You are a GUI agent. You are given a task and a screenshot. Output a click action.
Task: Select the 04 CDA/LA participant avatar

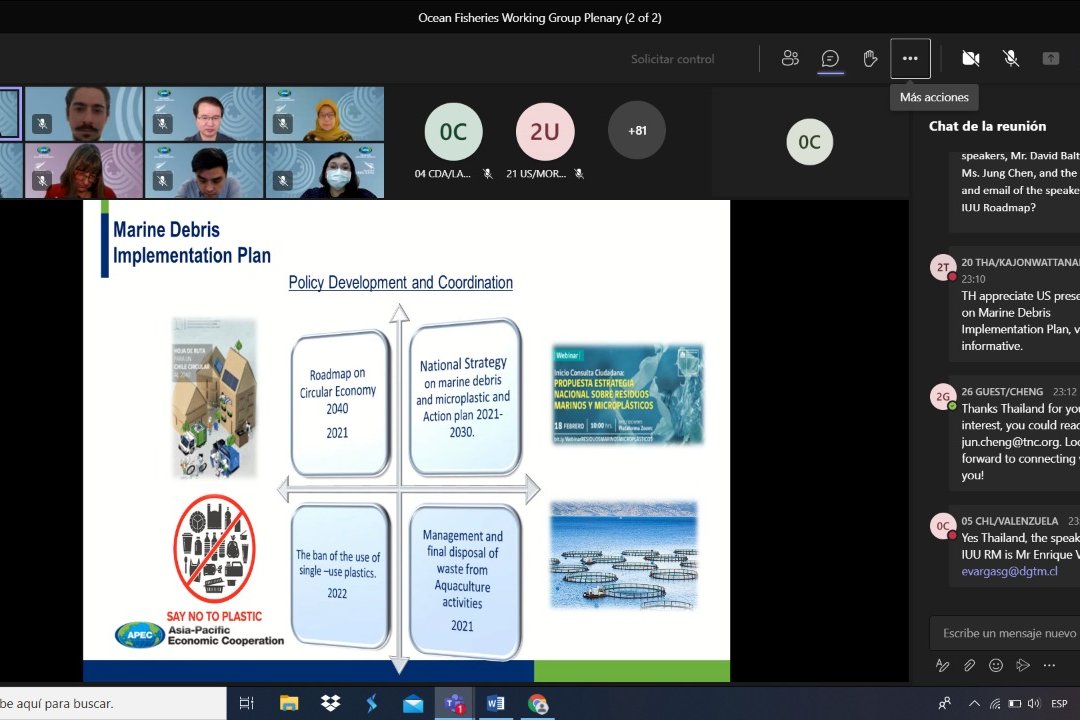point(453,132)
